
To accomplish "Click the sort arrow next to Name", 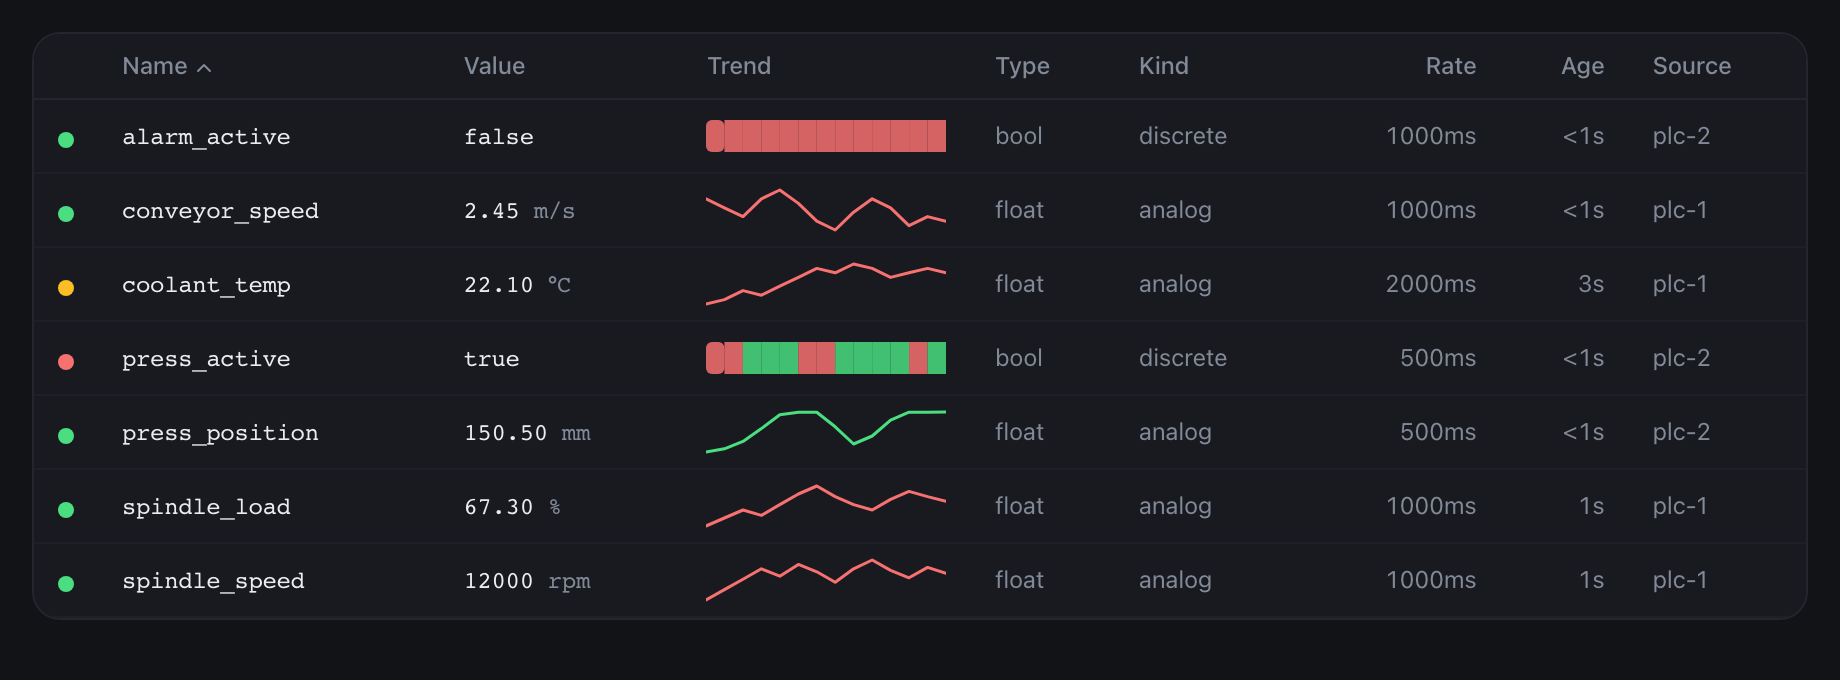I will (x=204, y=68).
